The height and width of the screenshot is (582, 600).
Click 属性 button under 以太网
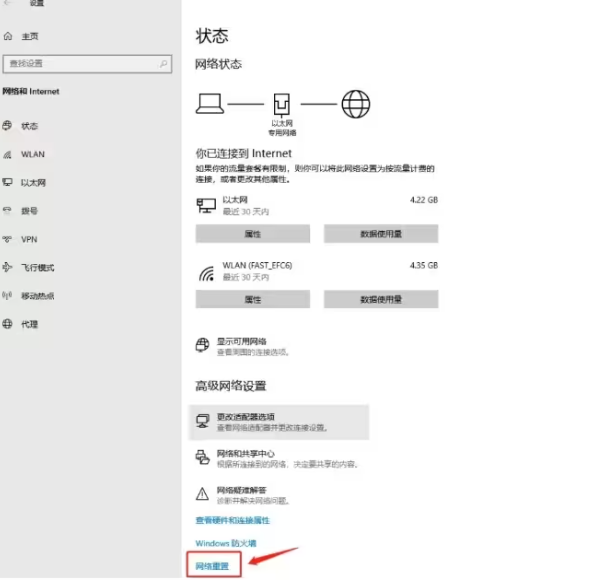coord(253,233)
